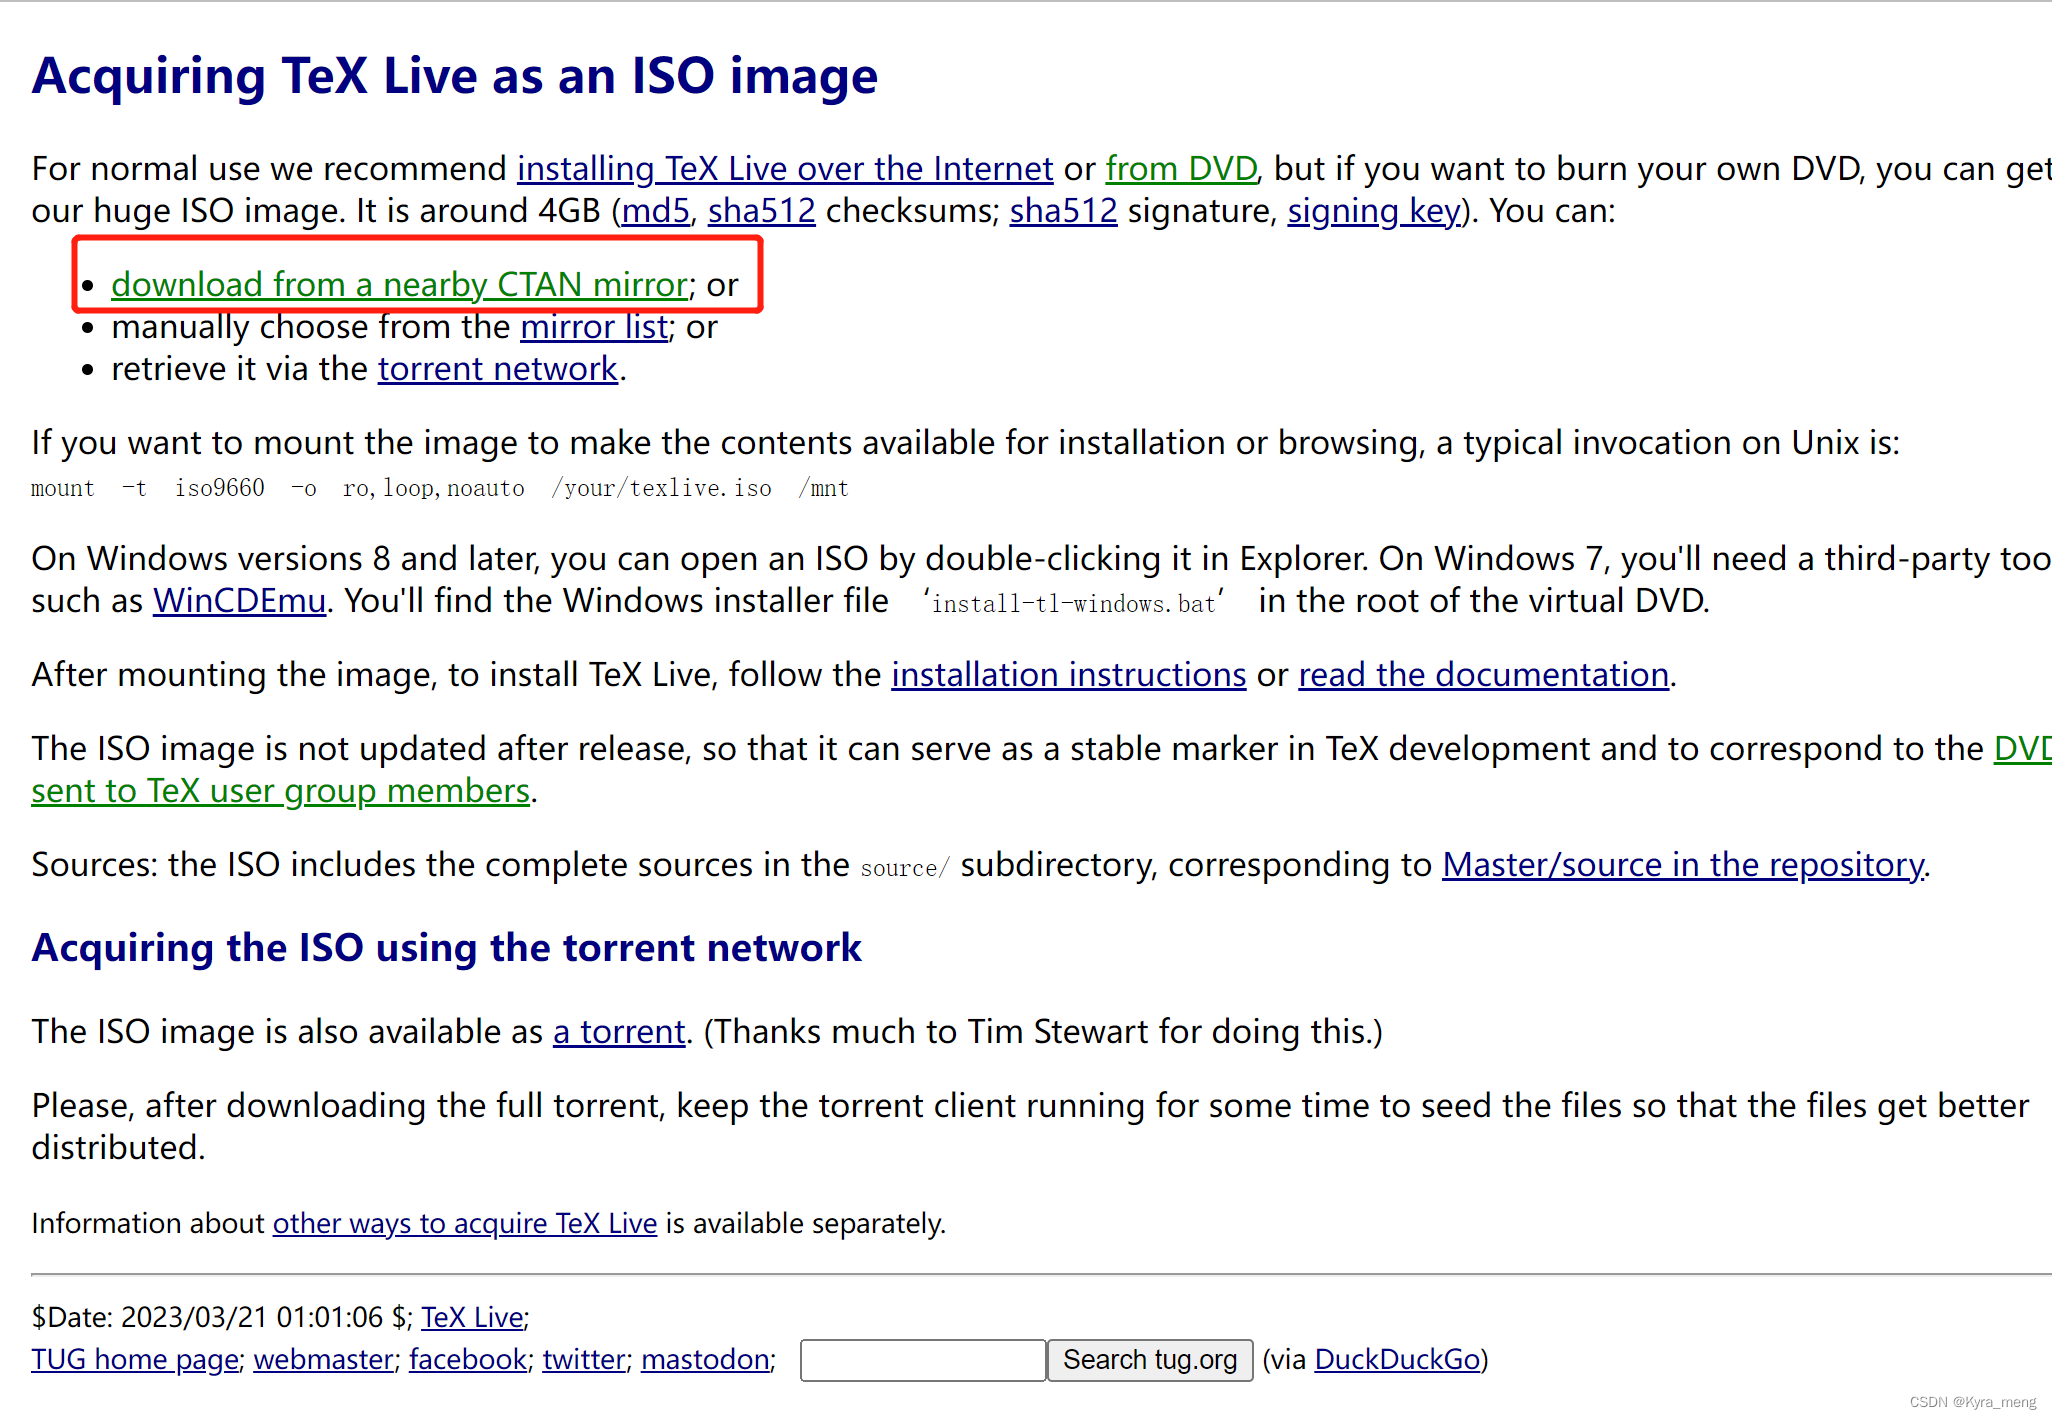The image size is (2052, 1419).
Task: Click the TUG home page link
Action: click(135, 1360)
